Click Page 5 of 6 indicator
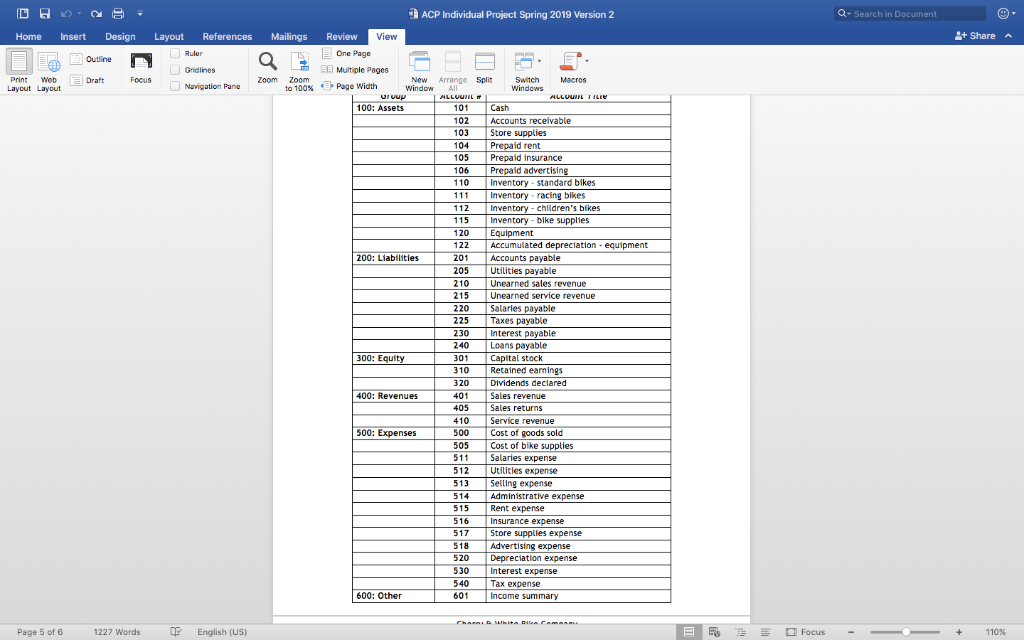1024x640 pixels. pyautogui.click(x=40, y=632)
